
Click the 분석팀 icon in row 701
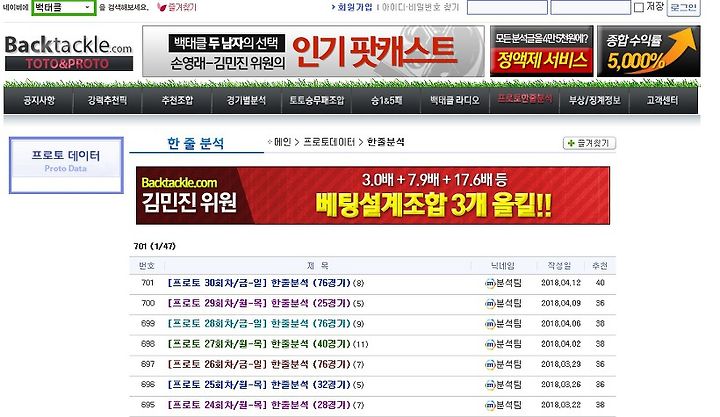pyautogui.click(x=490, y=283)
